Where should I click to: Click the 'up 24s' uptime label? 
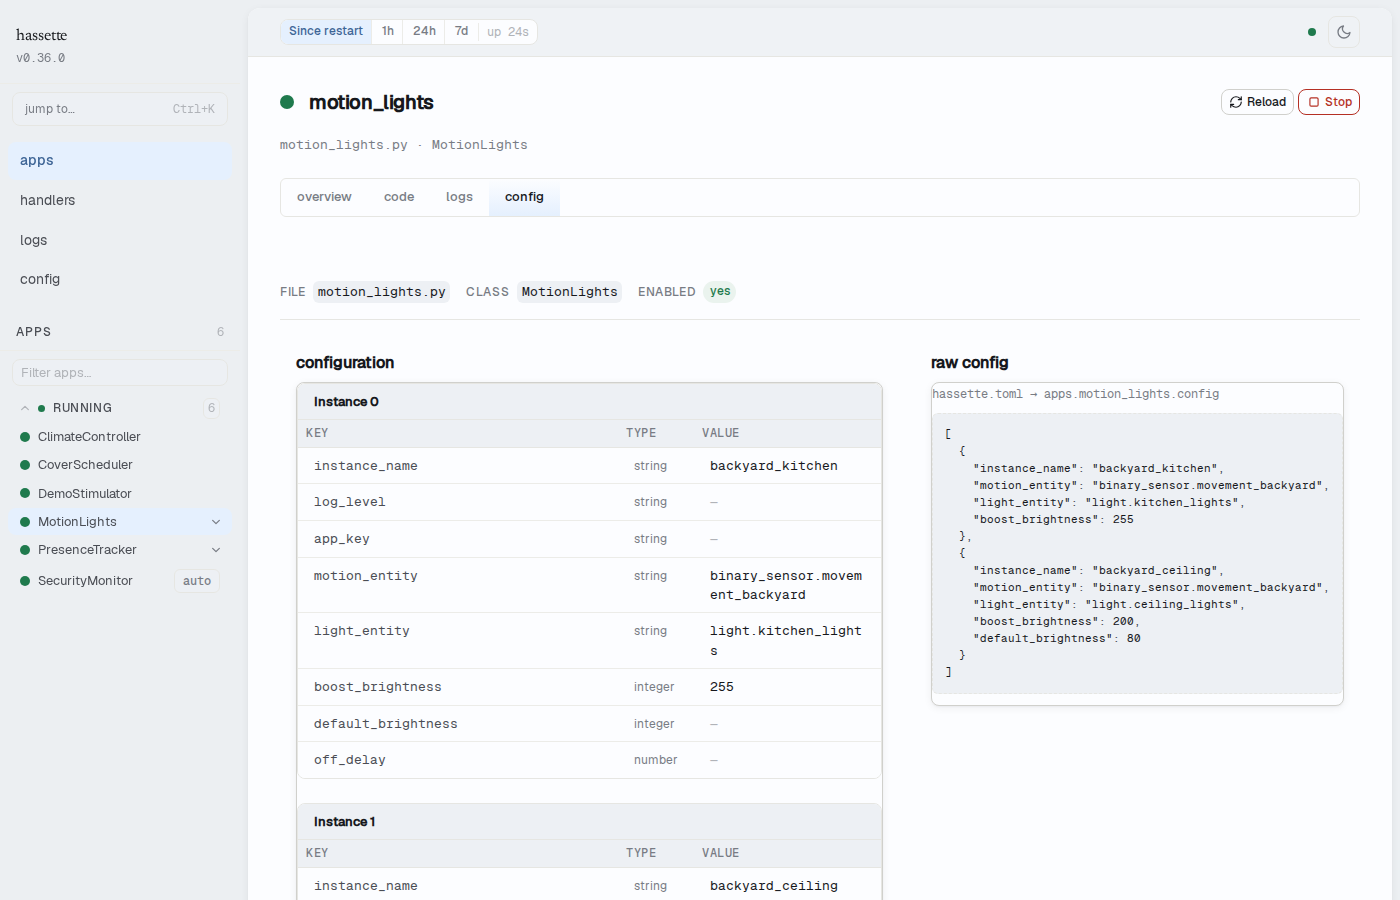point(508,32)
